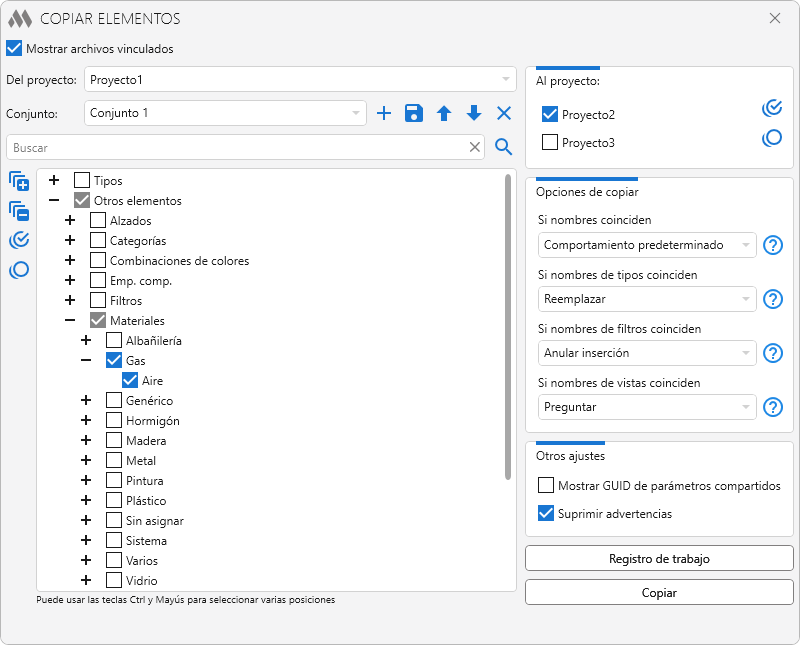
Task: Open help for Si nombres de filtros coinciden
Action: pyautogui.click(x=773, y=353)
